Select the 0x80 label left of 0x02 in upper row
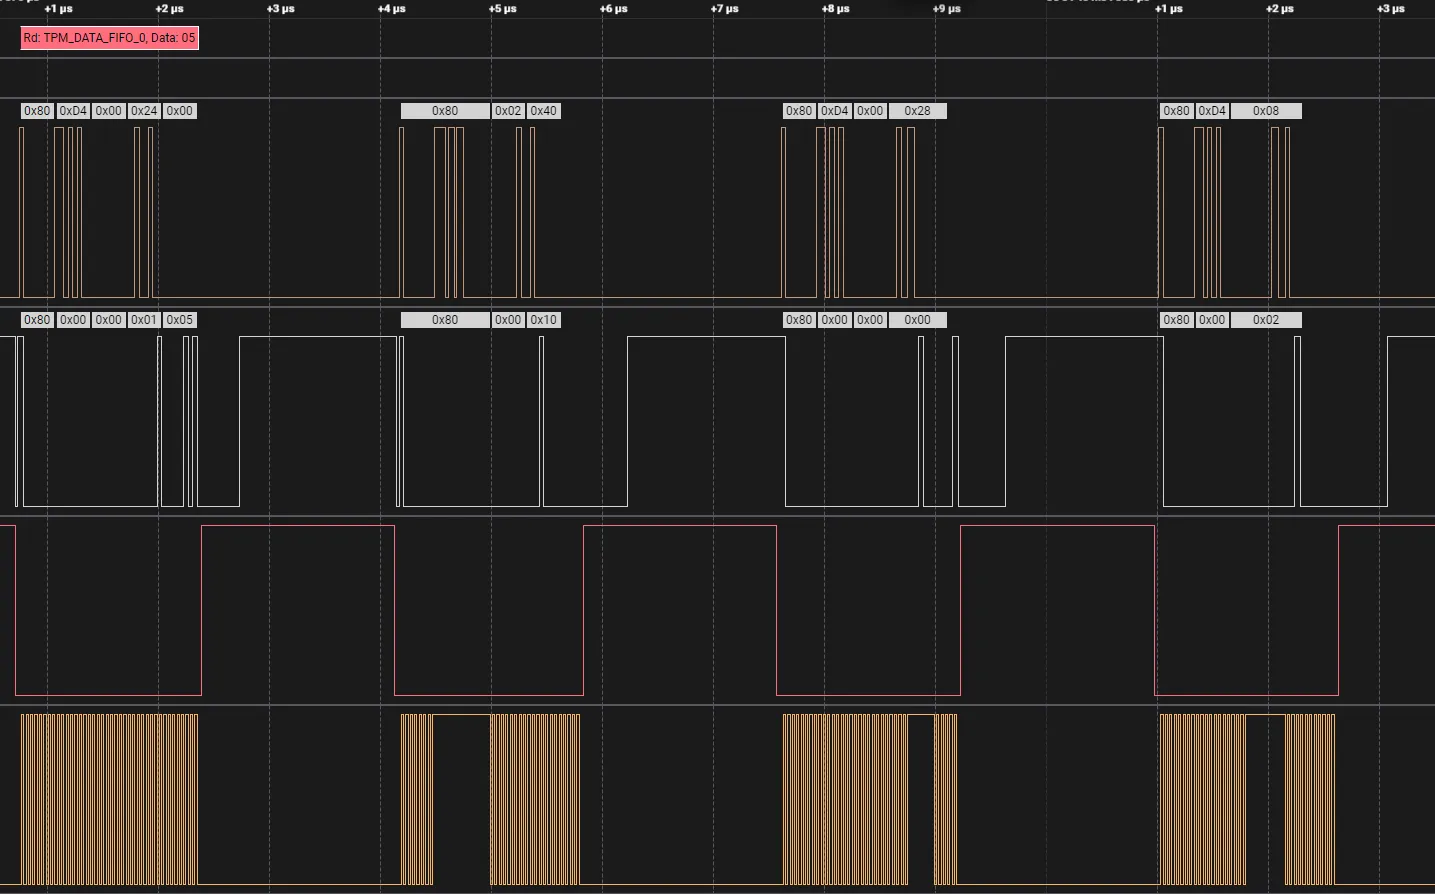This screenshot has height=894, width=1435. pyautogui.click(x=445, y=111)
